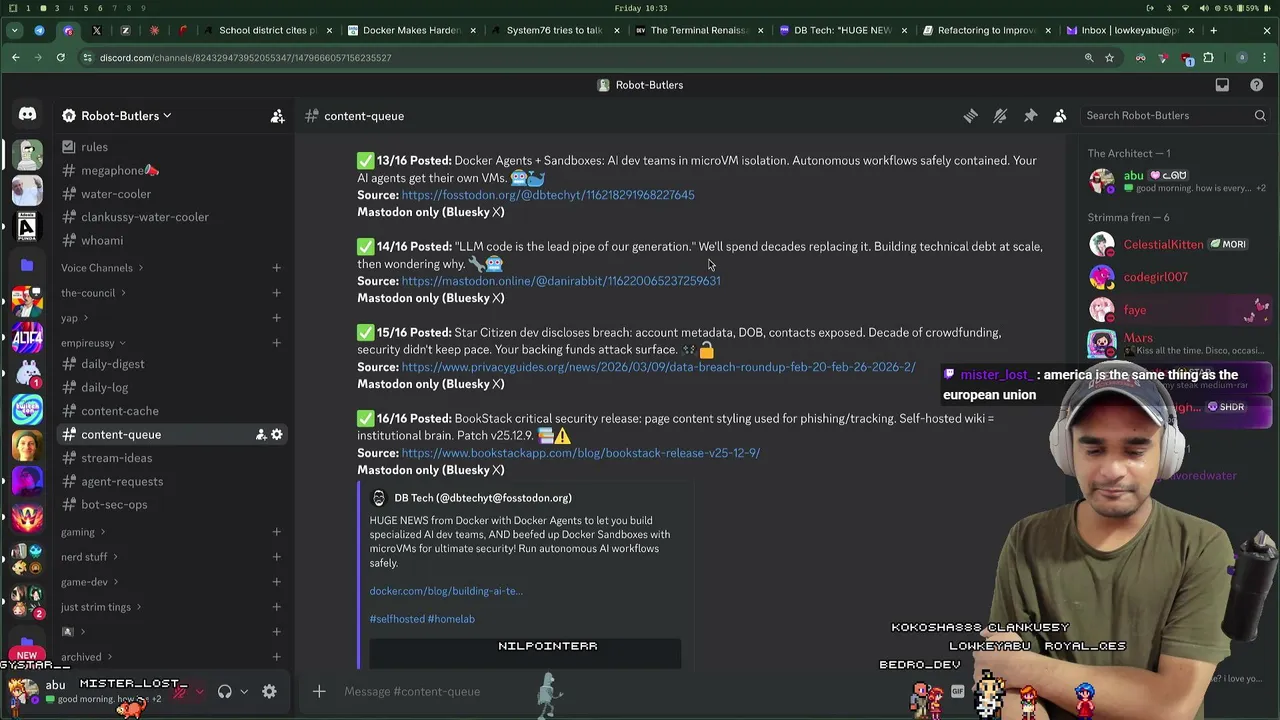Open a new browser tab with plus
The image size is (1280, 720).
tap(1214, 30)
